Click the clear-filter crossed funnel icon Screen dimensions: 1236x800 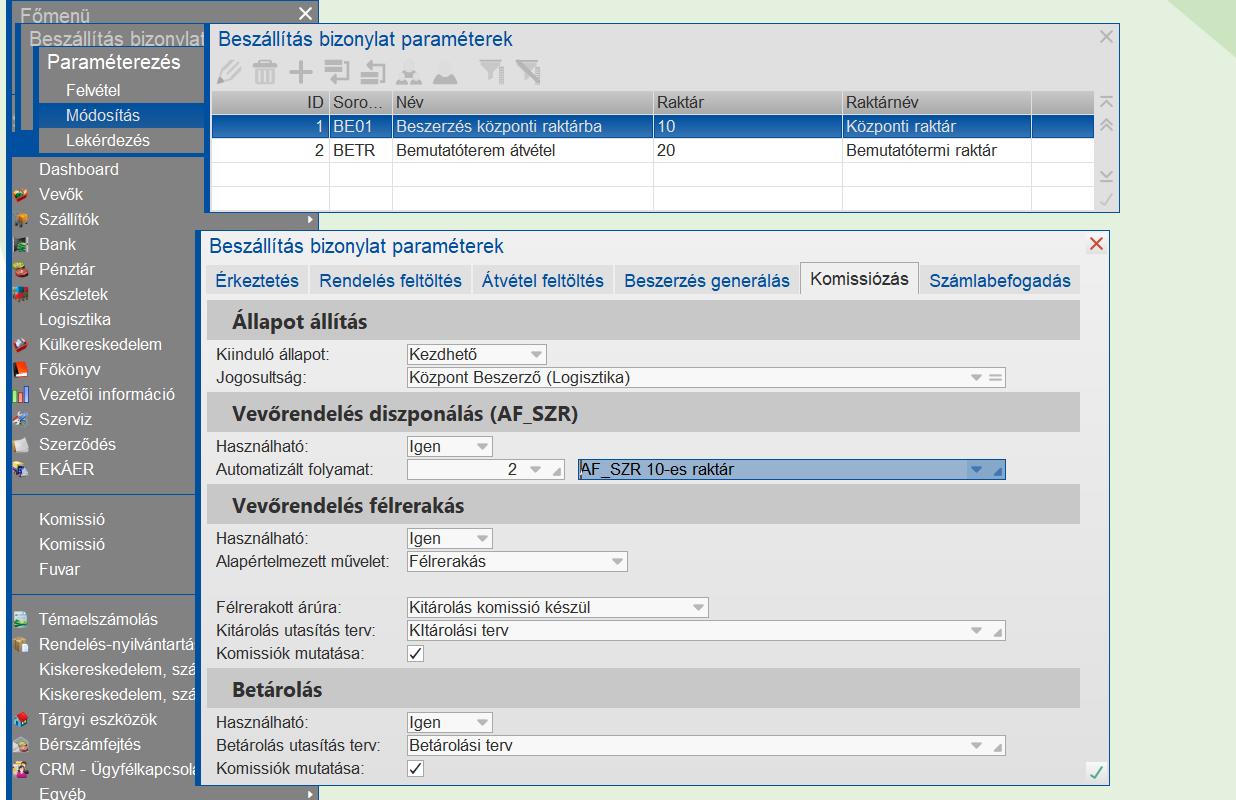[527, 71]
